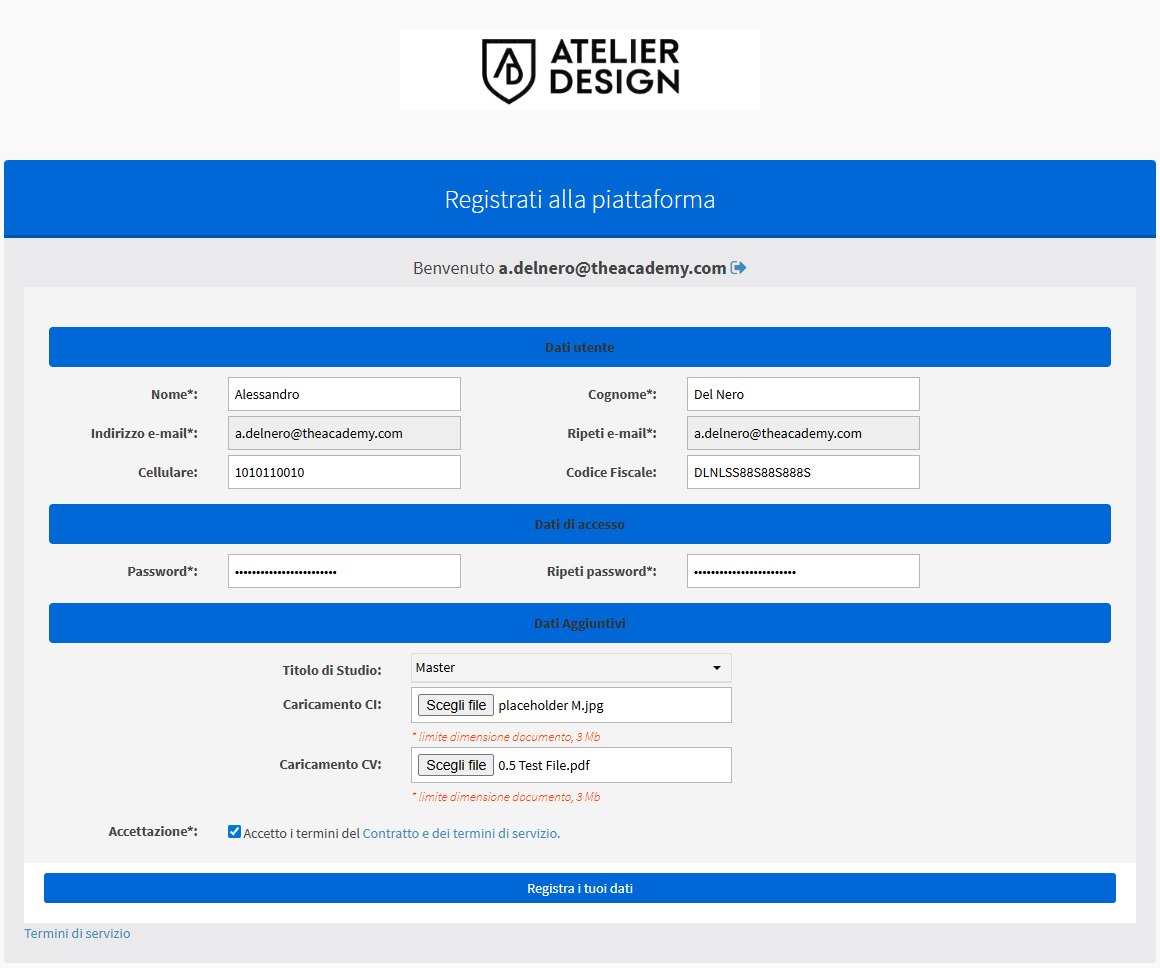Click the Scegli file button for Caricamento CV
The width and height of the screenshot is (1160, 968).
[456, 765]
